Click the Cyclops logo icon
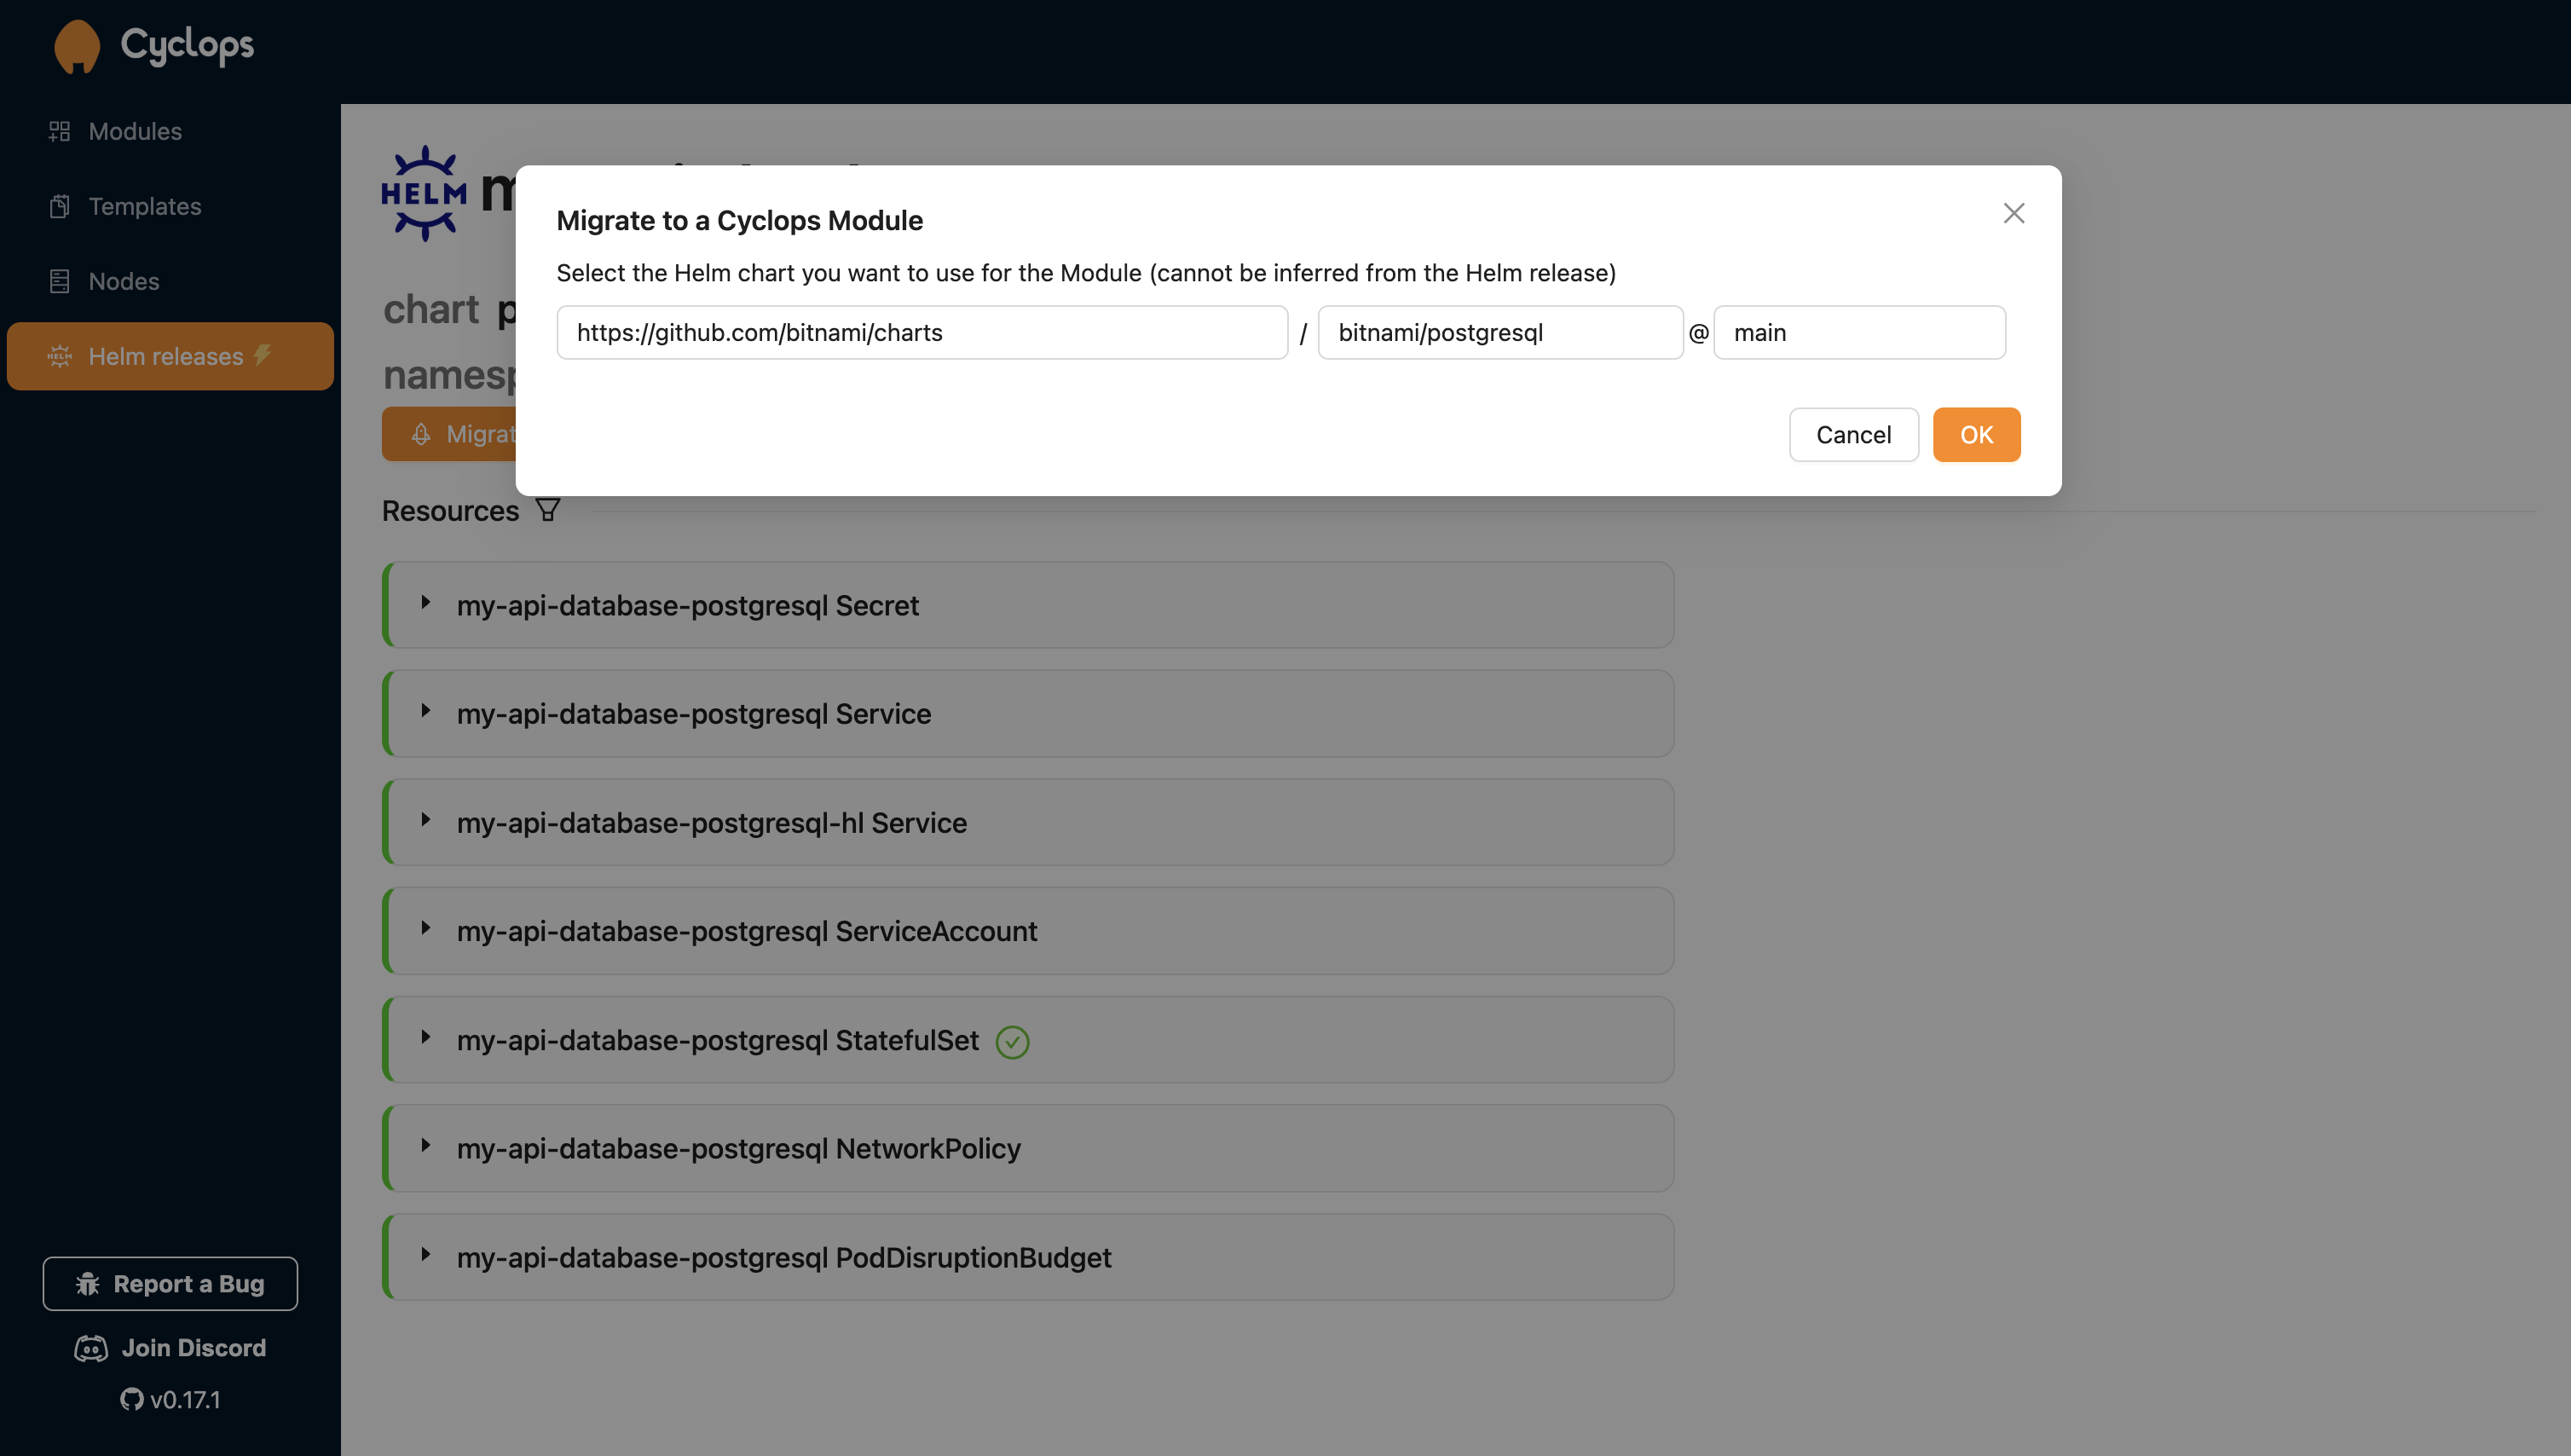 [77, 46]
